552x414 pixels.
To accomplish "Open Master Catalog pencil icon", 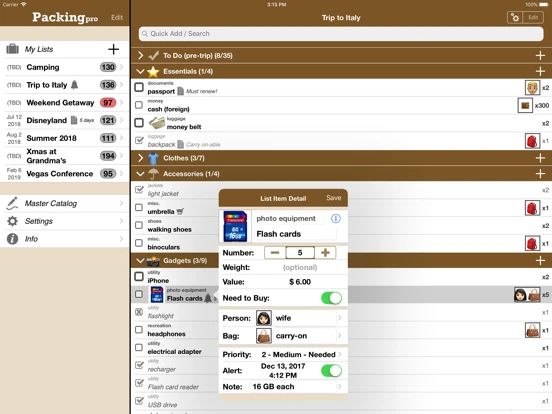I will [x=12, y=203].
